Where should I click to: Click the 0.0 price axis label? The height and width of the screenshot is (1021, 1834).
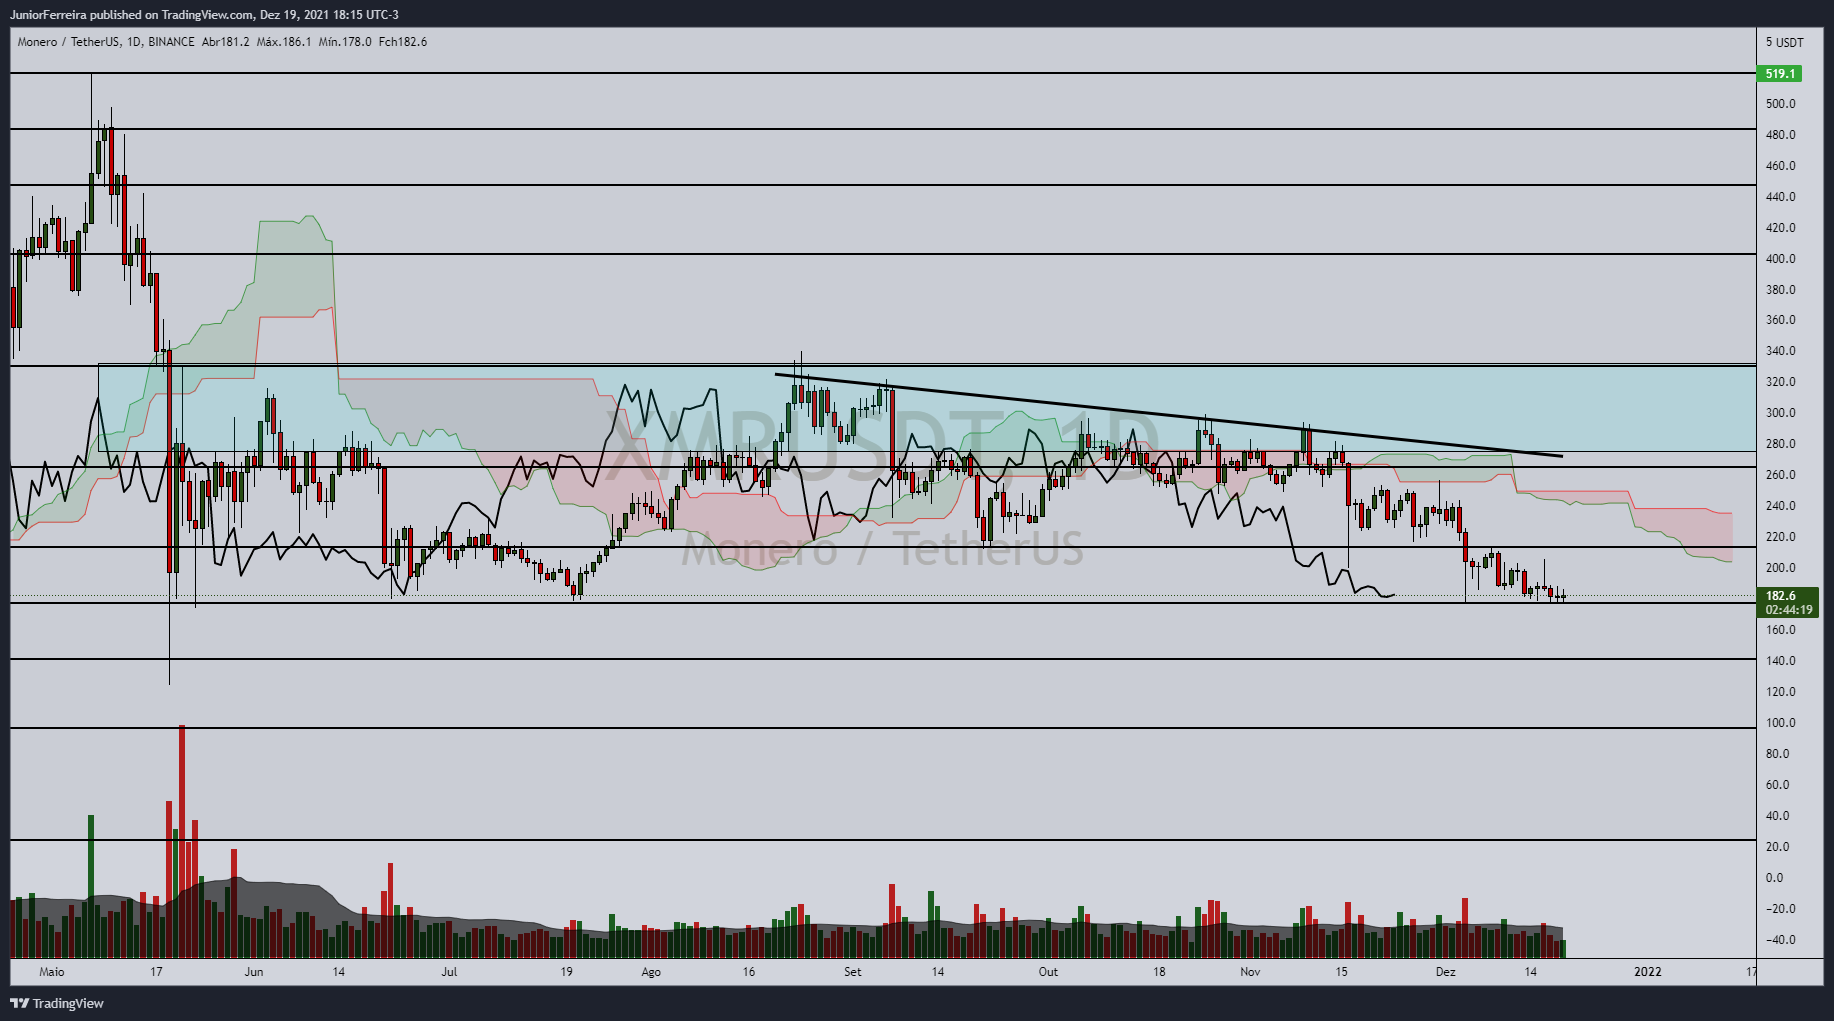pos(1774,878)
